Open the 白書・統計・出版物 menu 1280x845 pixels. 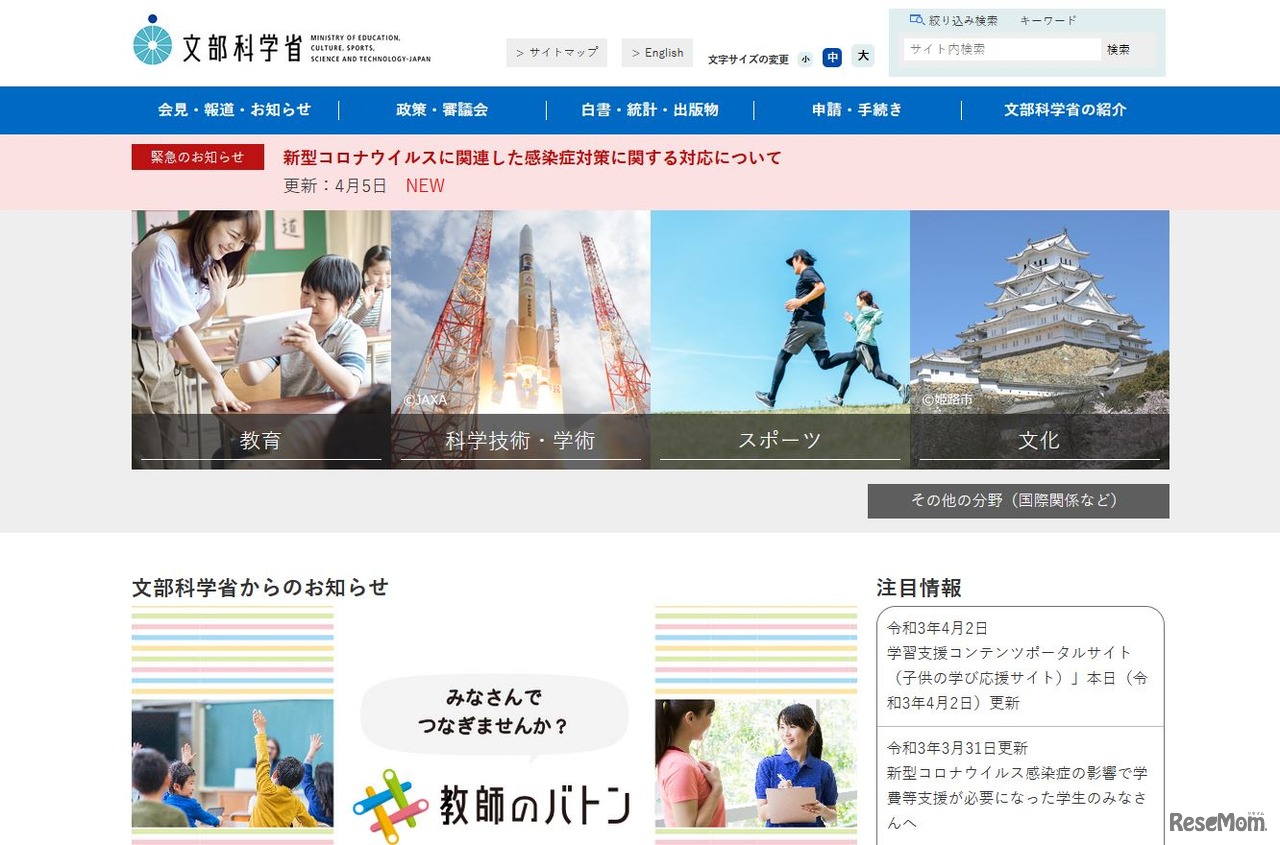tap(650, 110)
